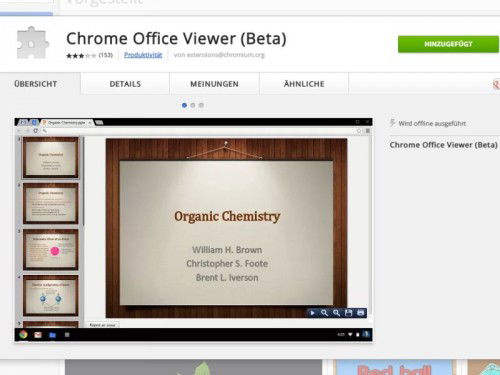Click the star rating of the extension
This screenshot has width=500, height=375.
(x=81, y=56)
